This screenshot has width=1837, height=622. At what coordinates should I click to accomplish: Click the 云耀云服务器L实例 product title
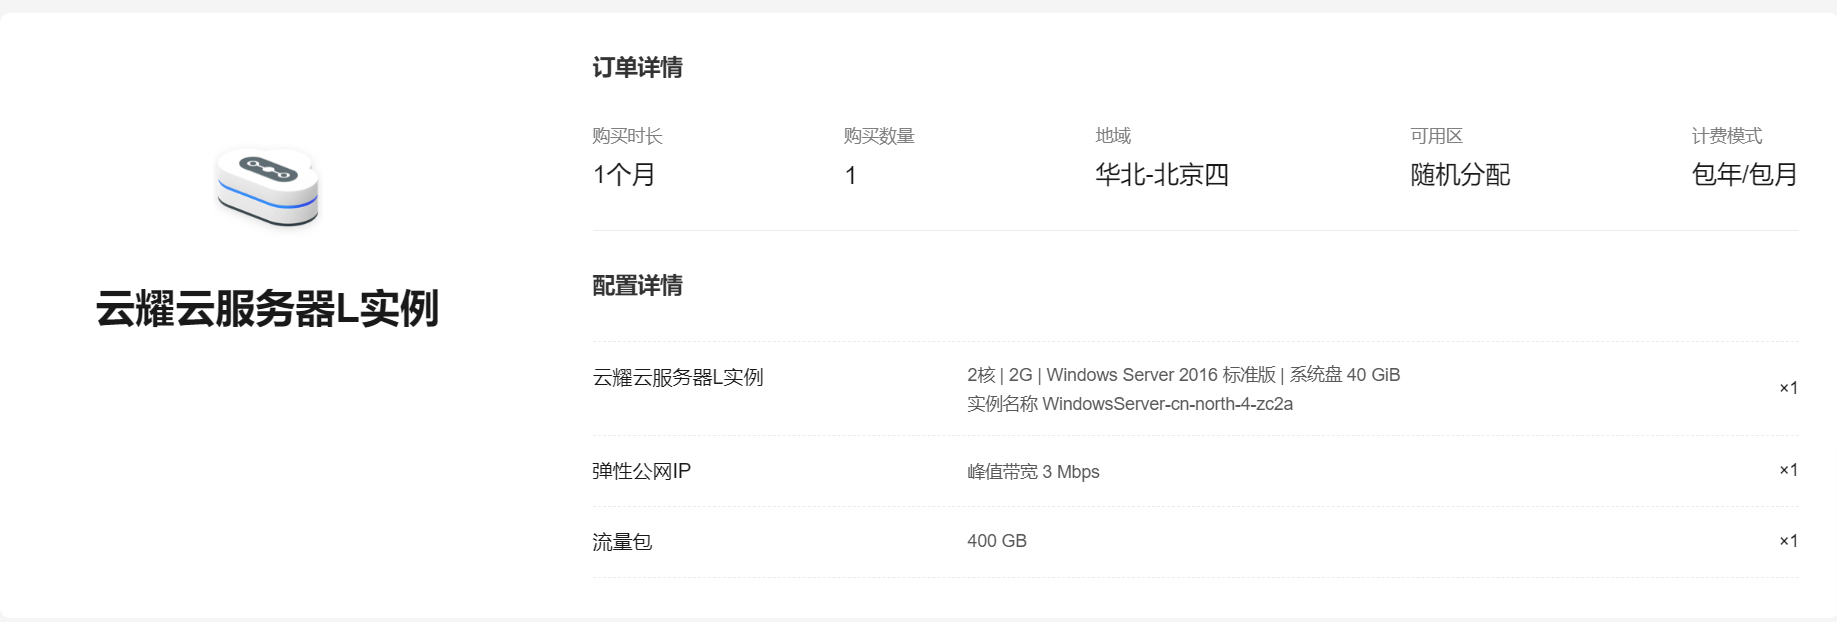pyautogui.click(x=267, y=308)
